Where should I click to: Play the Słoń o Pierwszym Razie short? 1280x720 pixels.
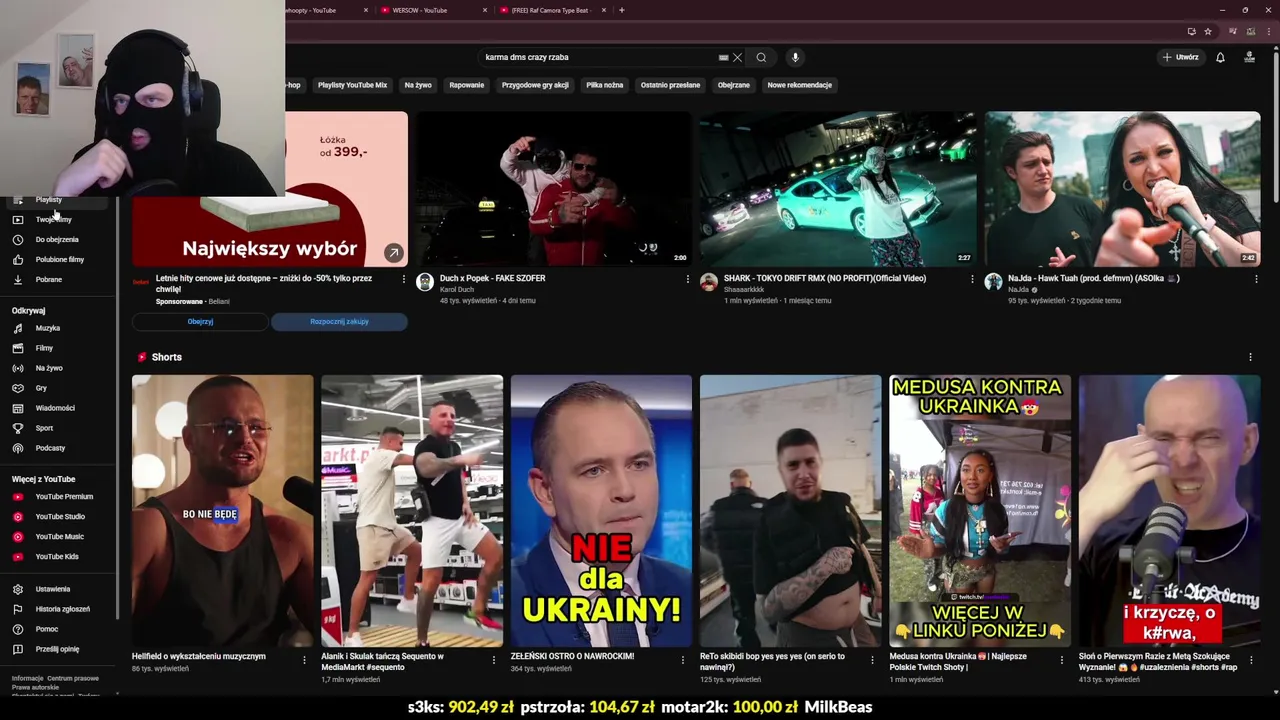click(1169, 511)
